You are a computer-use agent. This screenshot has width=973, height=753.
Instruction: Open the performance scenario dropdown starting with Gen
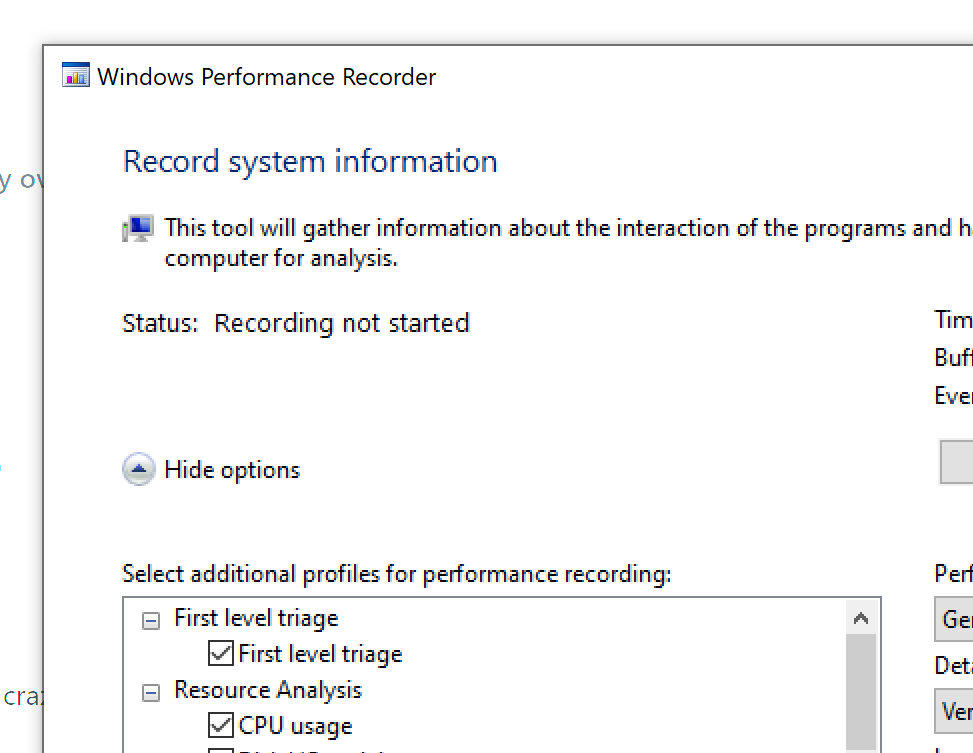point(954,619)
